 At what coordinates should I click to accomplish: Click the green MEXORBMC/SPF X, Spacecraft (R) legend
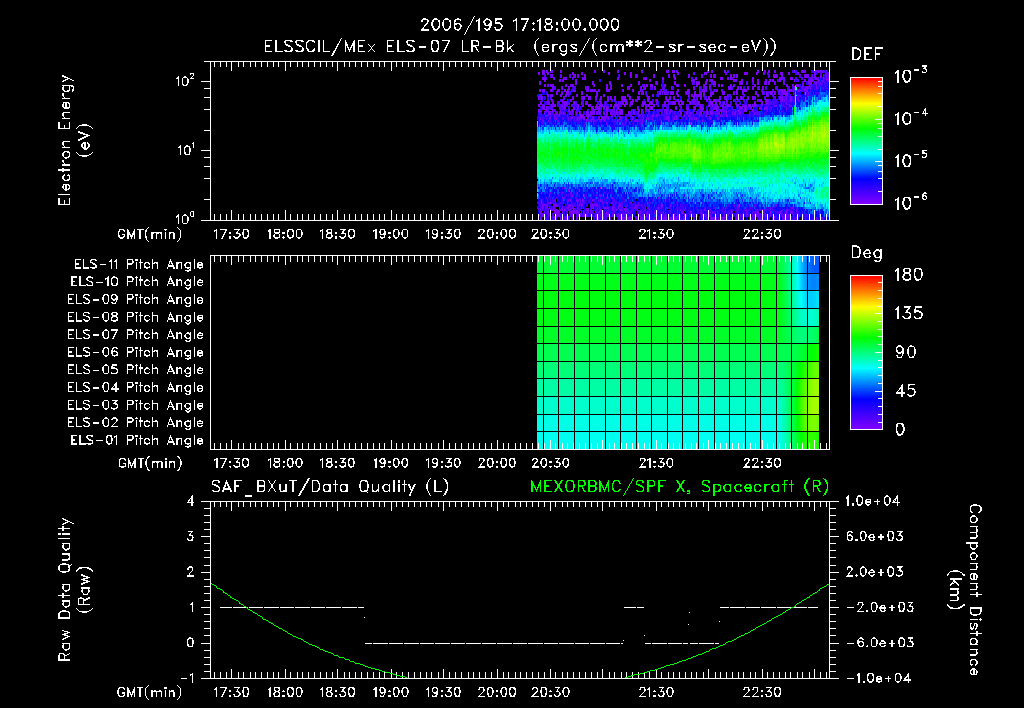point(679,487)
